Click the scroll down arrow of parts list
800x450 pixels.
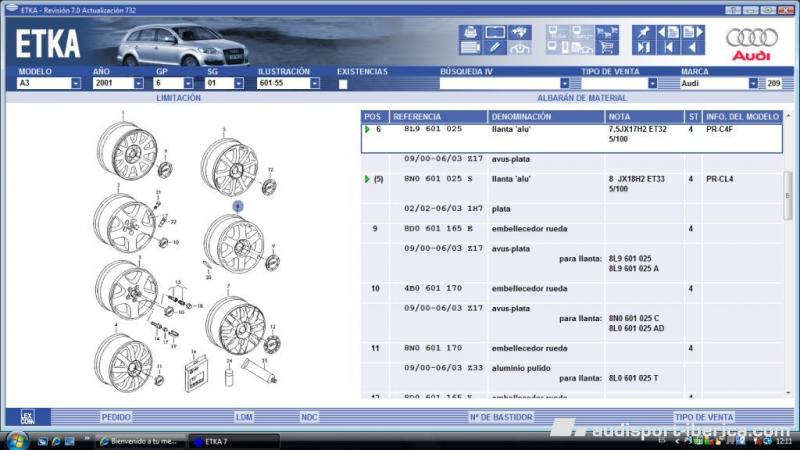(788, 393)
